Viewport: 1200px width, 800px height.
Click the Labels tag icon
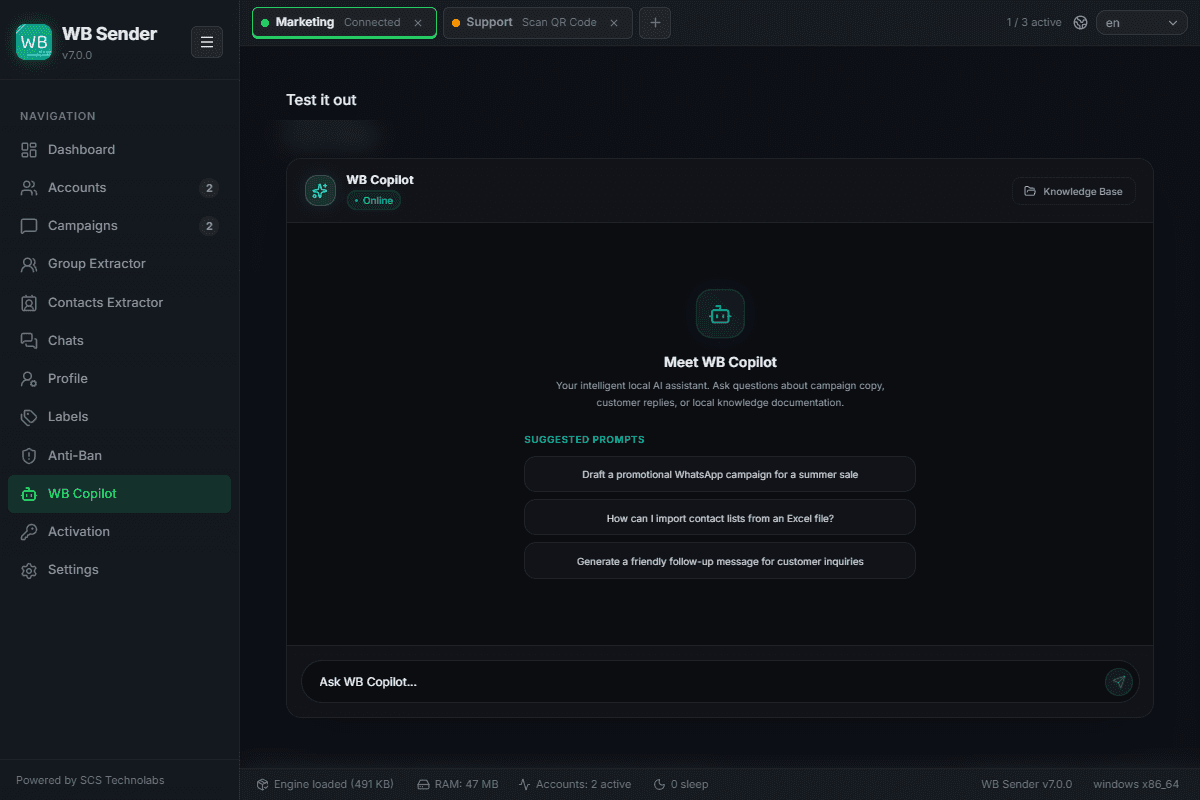pos(29,417)
